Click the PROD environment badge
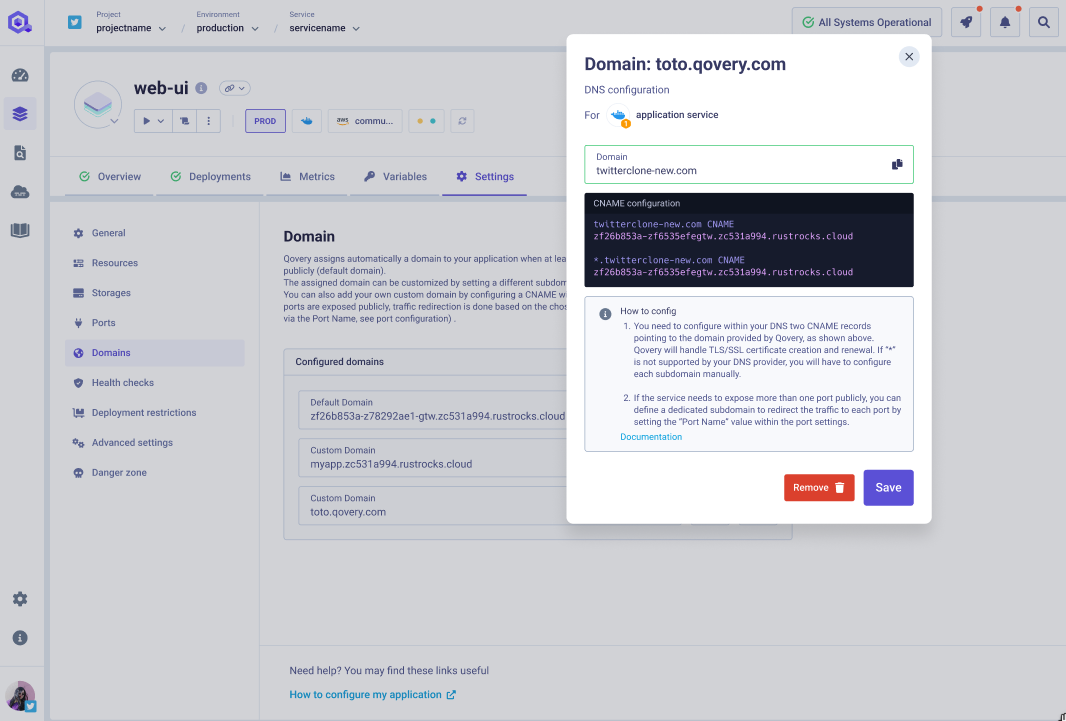The width and height of the screenshot is (1066, 721). [265, 121]
